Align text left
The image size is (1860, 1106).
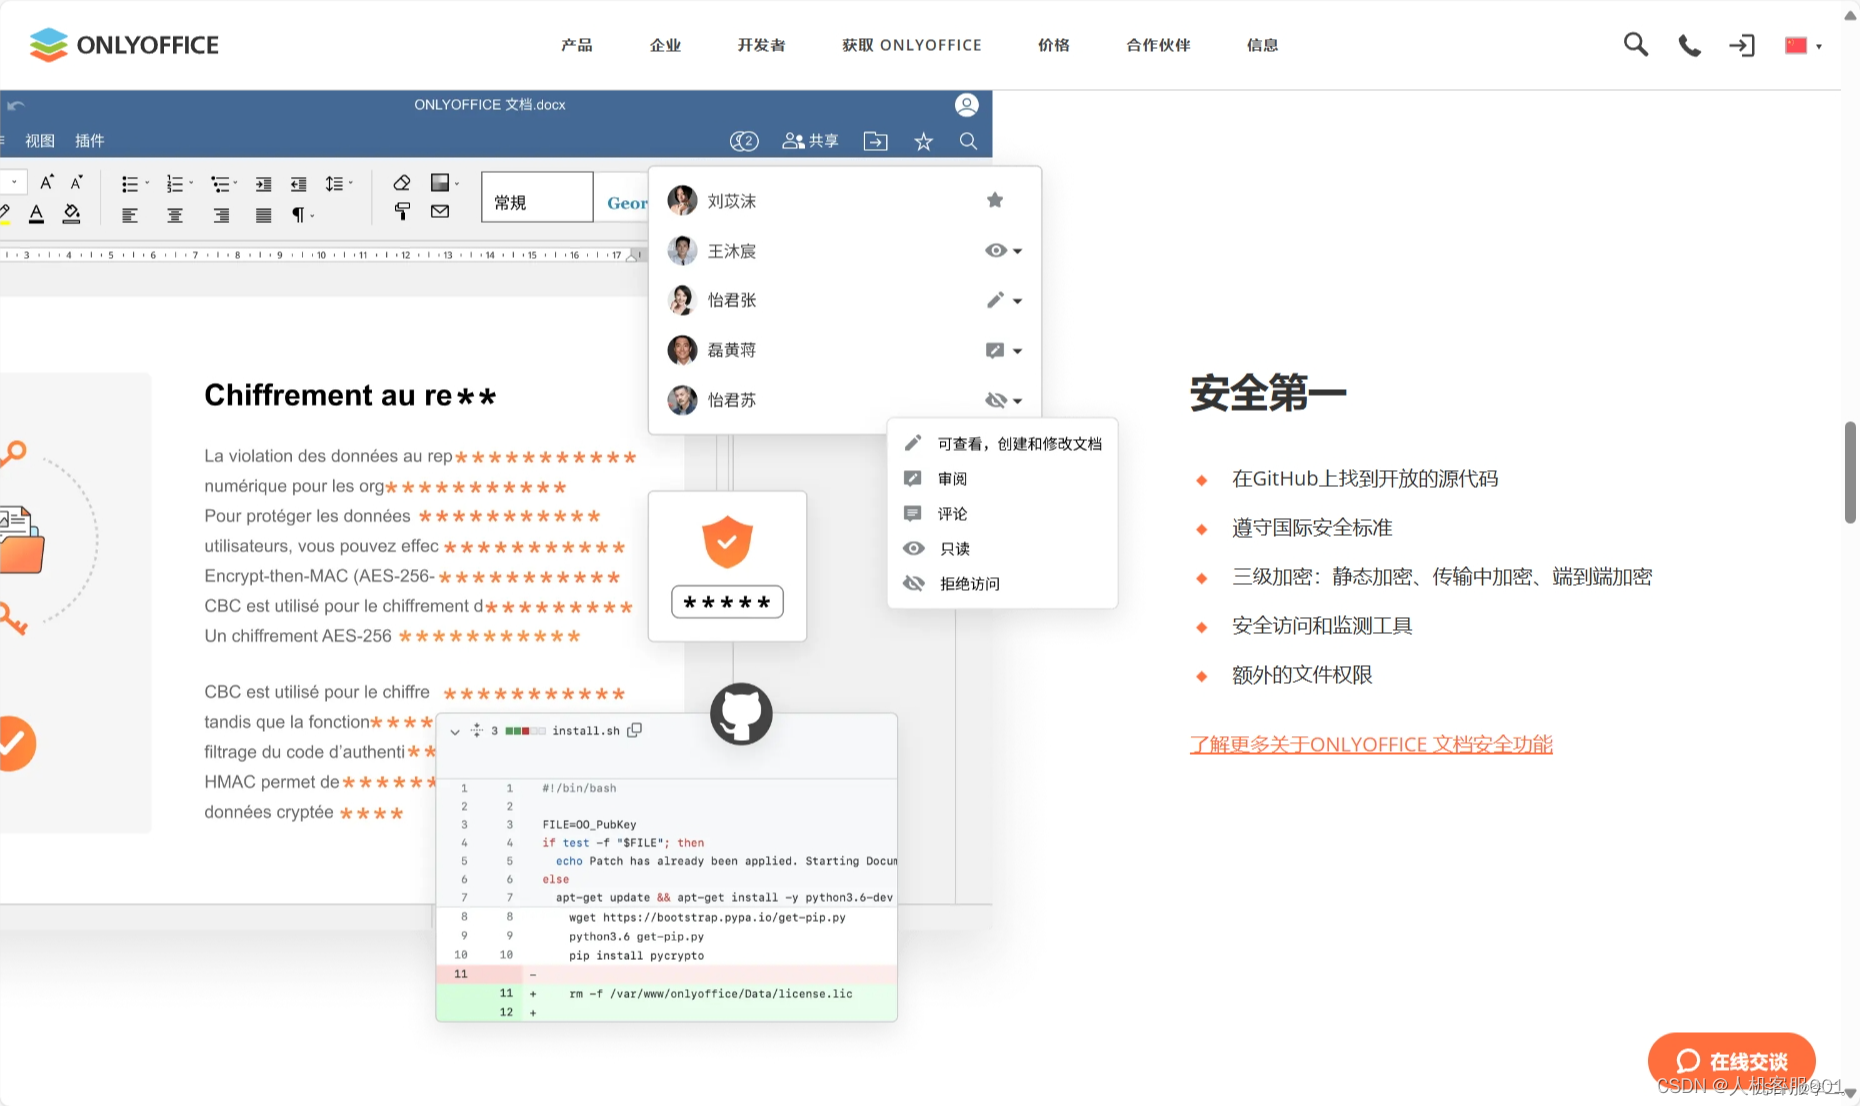click(130, 215)
